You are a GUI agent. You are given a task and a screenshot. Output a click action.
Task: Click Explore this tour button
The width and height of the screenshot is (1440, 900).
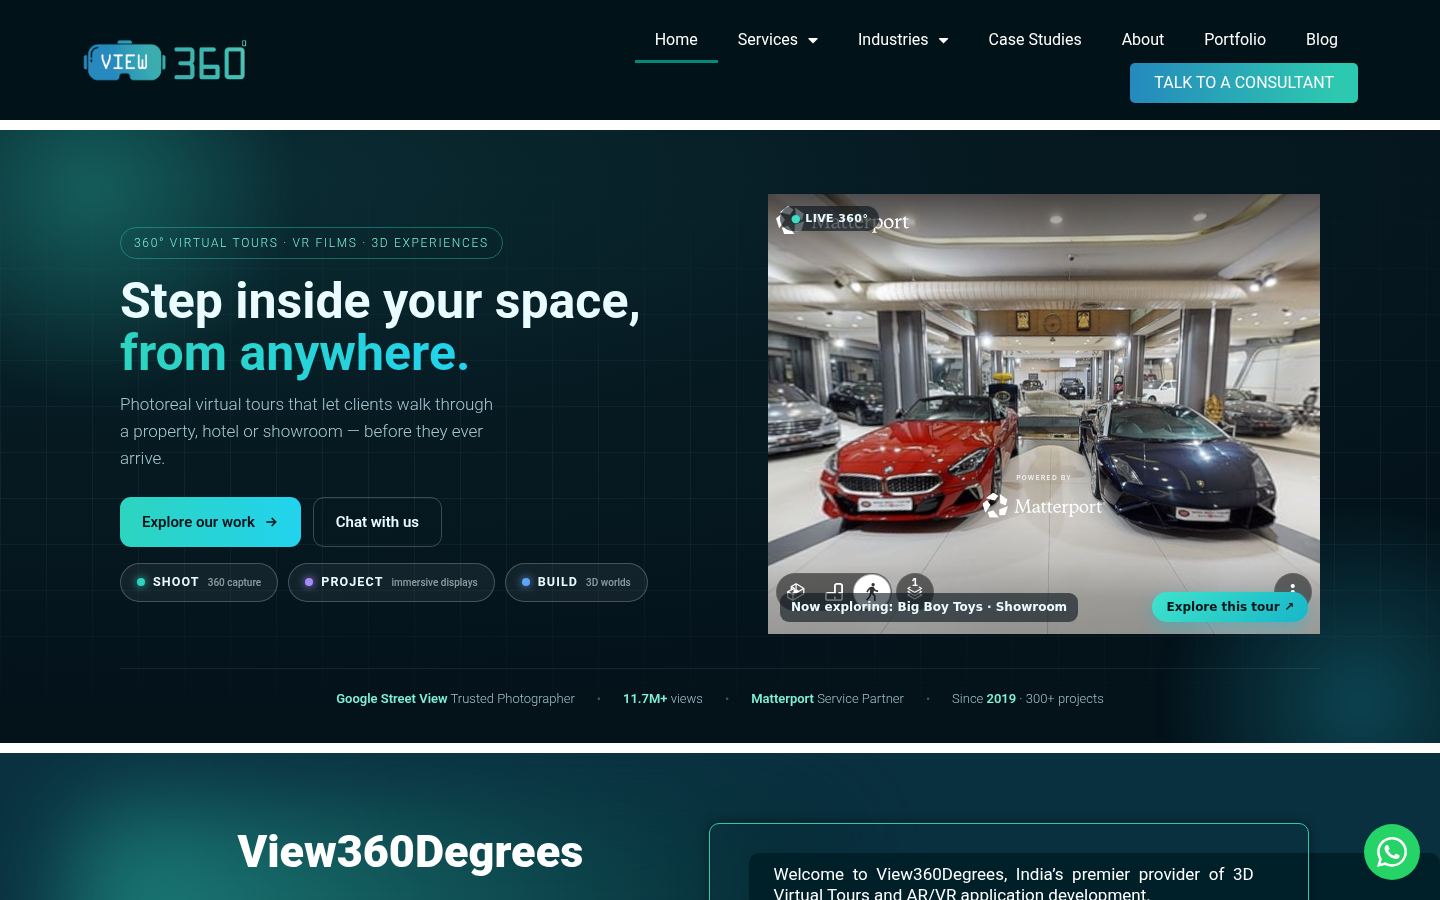click(1229, 607)
